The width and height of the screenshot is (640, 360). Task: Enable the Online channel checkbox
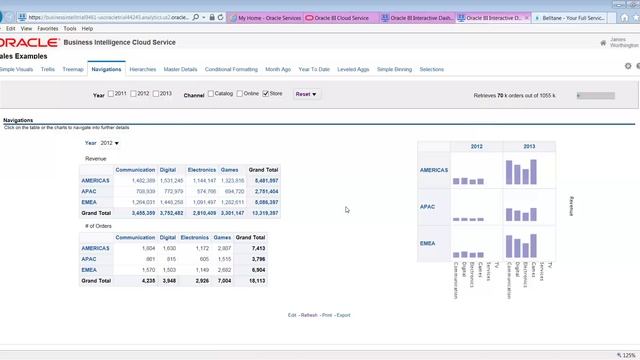coord(240,93)
